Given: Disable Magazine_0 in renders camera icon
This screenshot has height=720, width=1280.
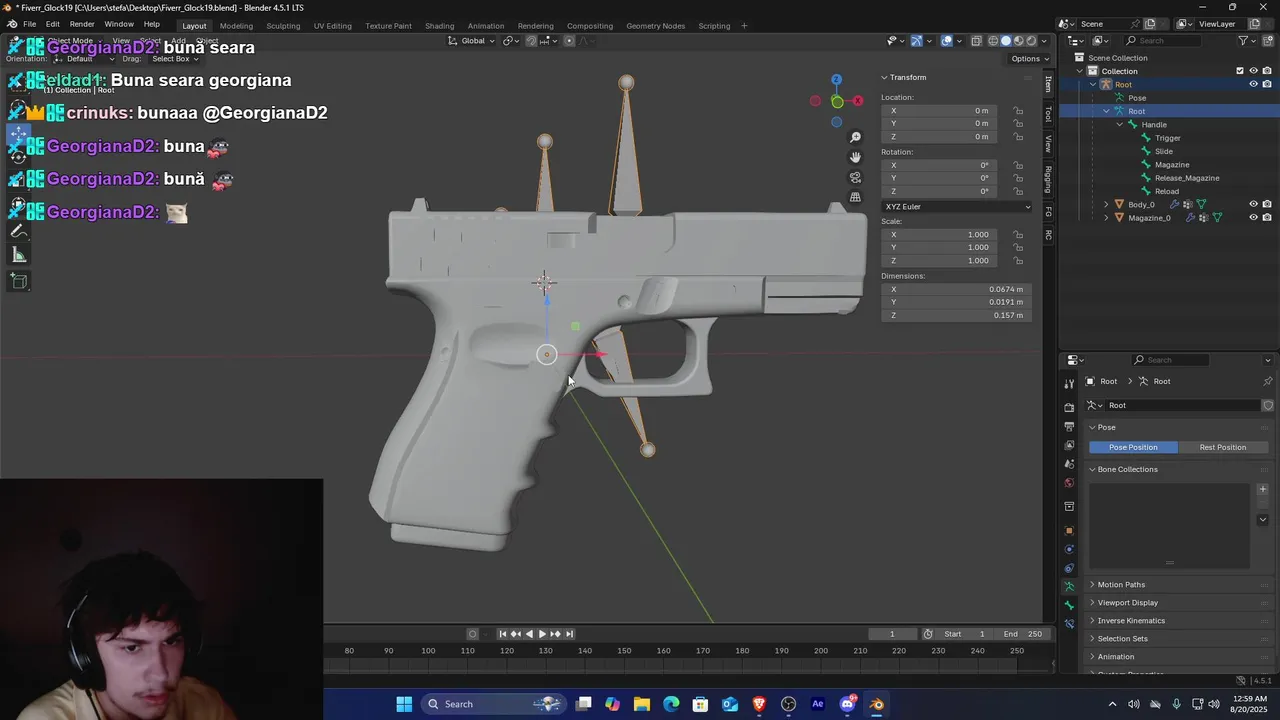Looking at the screenshot, I should (1267, 217).
